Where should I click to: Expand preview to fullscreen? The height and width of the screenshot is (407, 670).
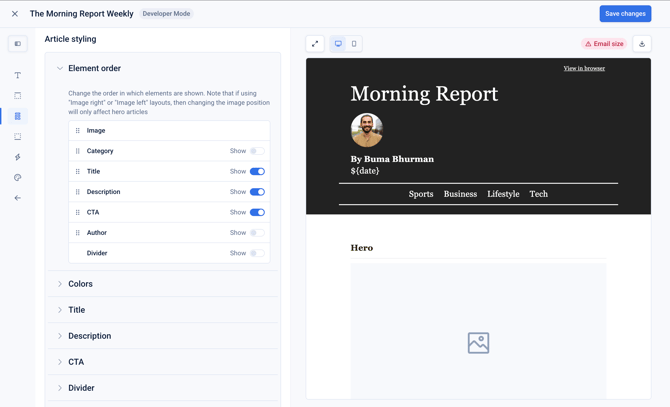point(315,44)
